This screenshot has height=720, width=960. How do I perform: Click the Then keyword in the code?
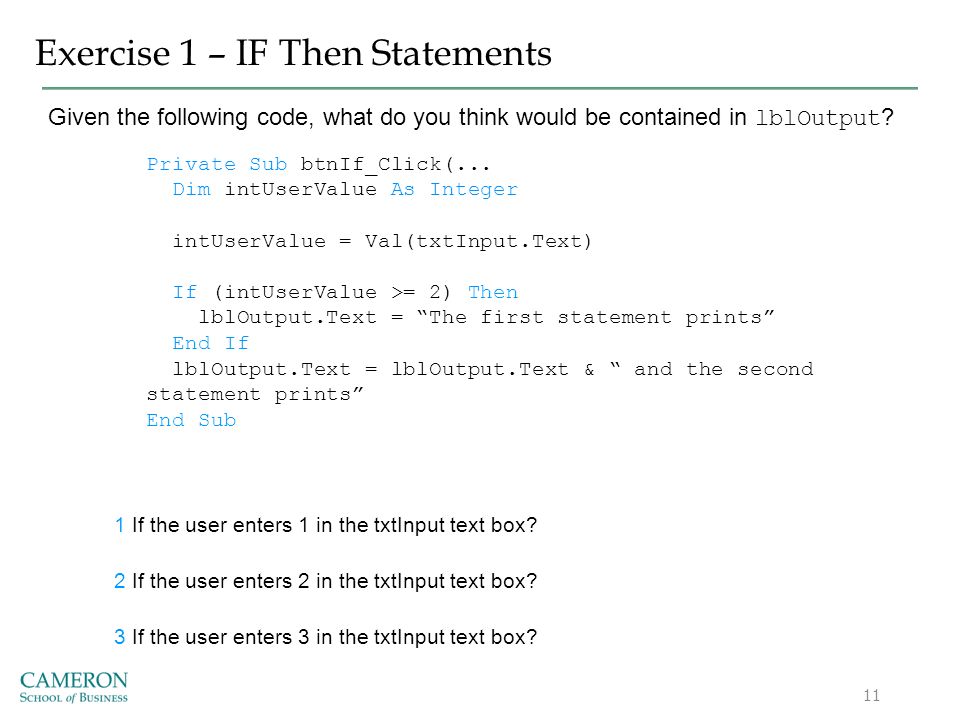493,292
